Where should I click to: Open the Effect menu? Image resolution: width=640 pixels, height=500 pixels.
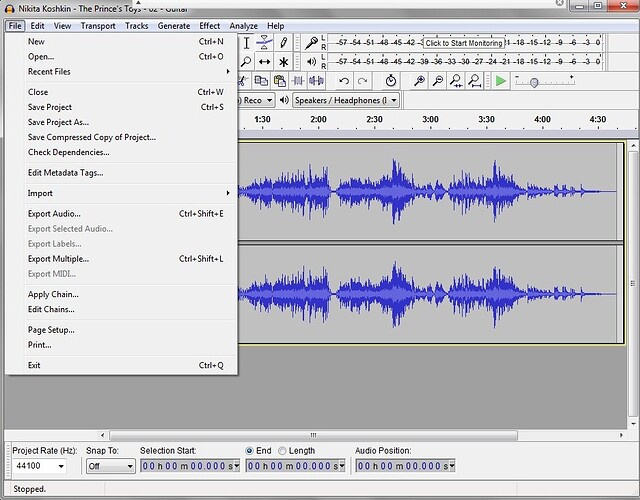click(210, 26)
